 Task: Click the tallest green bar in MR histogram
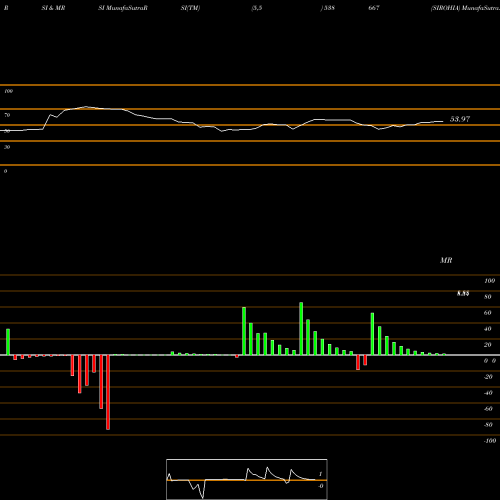tap(301, 329)
